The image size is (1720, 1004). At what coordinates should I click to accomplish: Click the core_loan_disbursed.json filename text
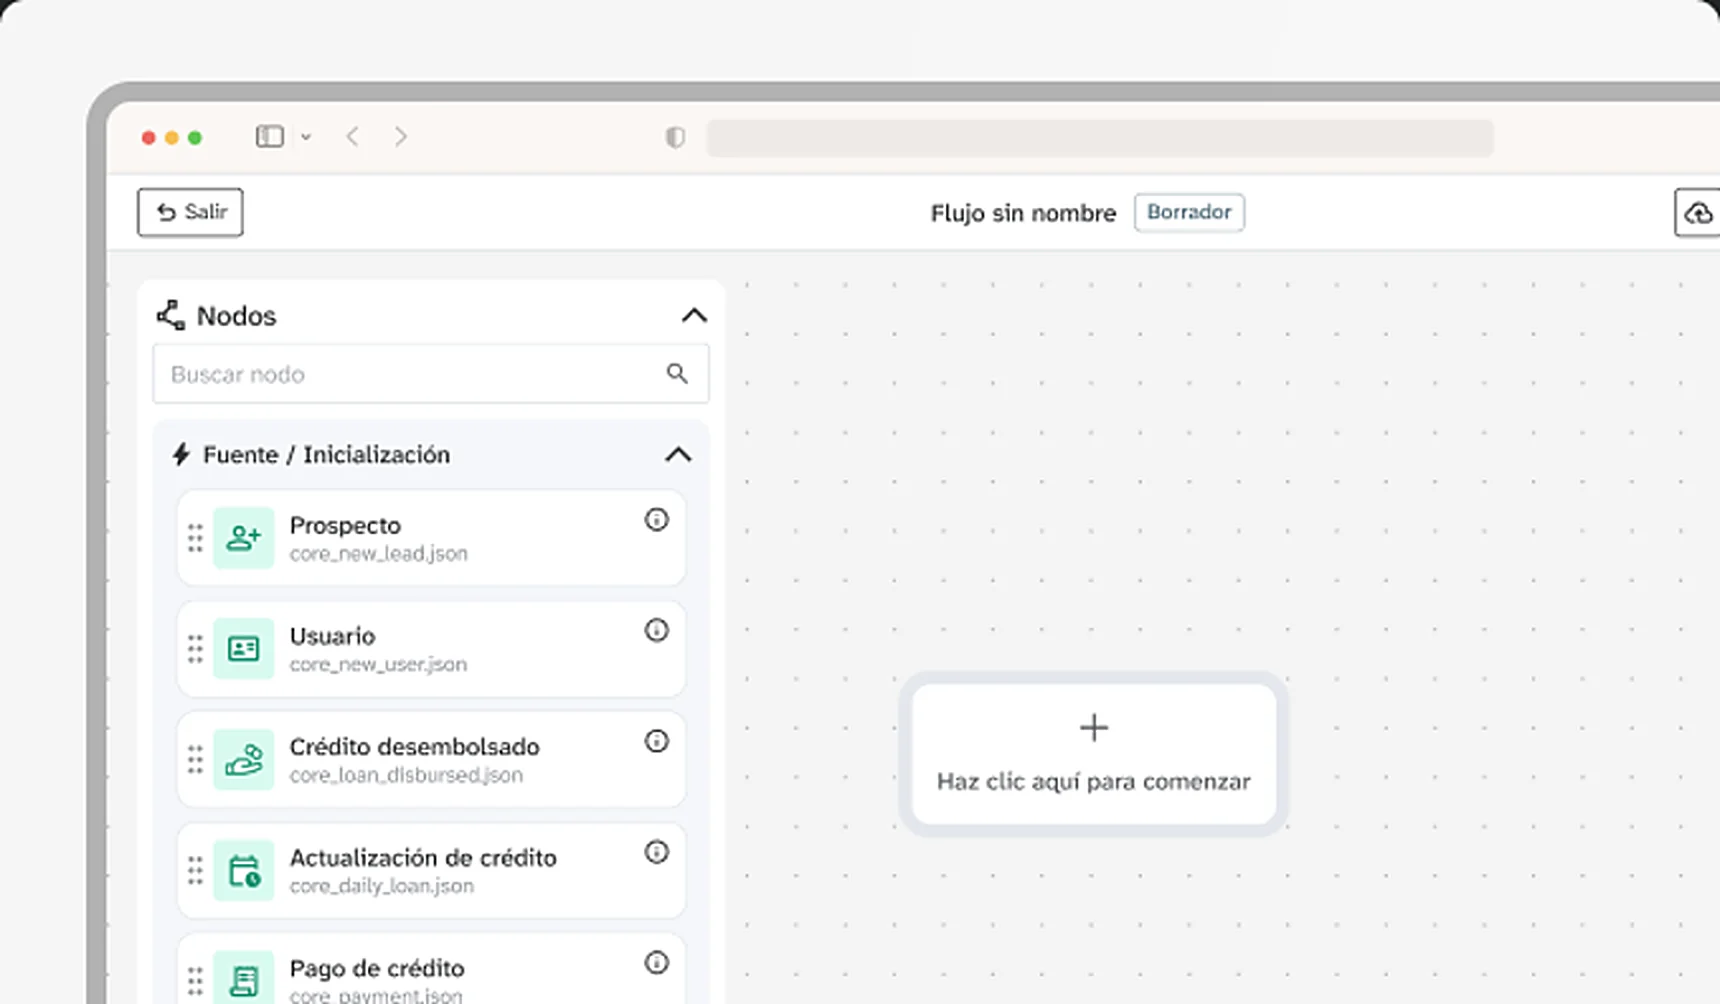[x=406, y=776]
